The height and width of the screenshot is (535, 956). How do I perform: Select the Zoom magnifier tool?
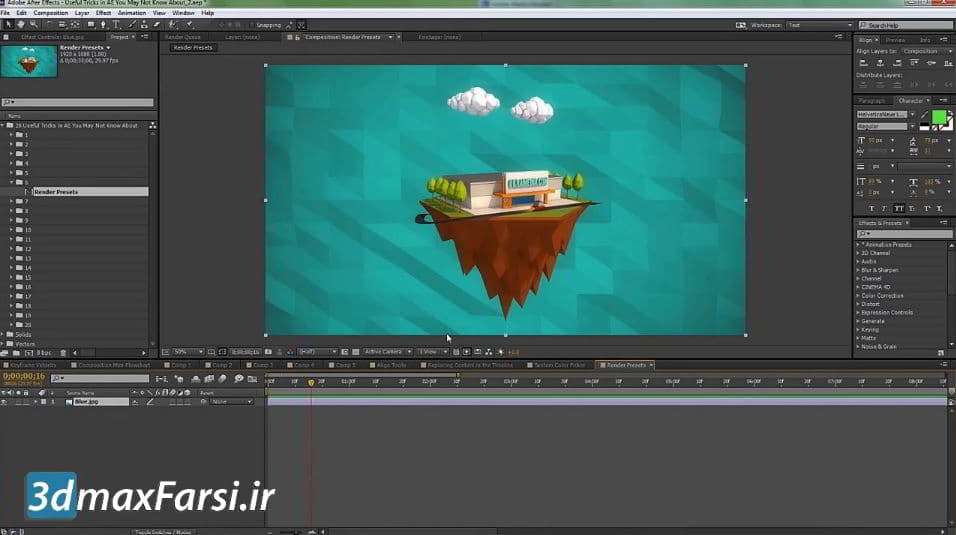click(x=33, y=24)
